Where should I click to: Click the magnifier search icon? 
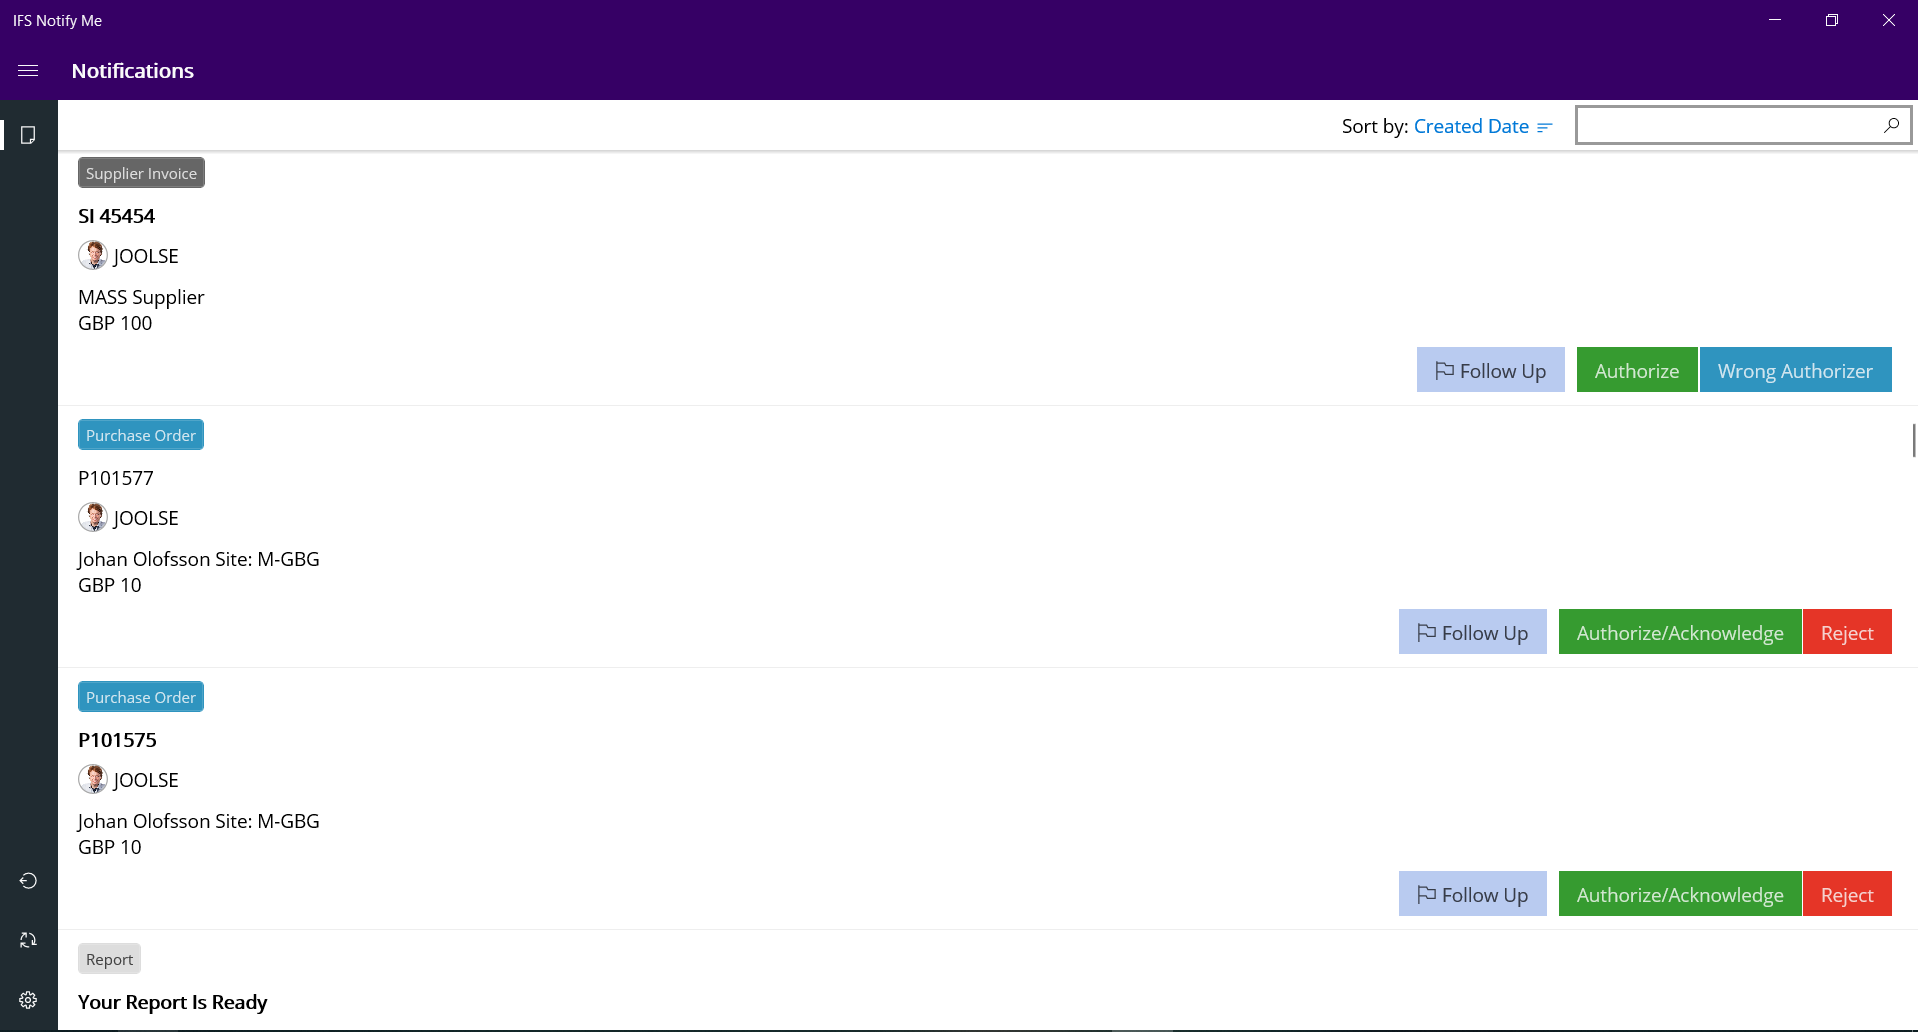click(x=1891, y=125)
